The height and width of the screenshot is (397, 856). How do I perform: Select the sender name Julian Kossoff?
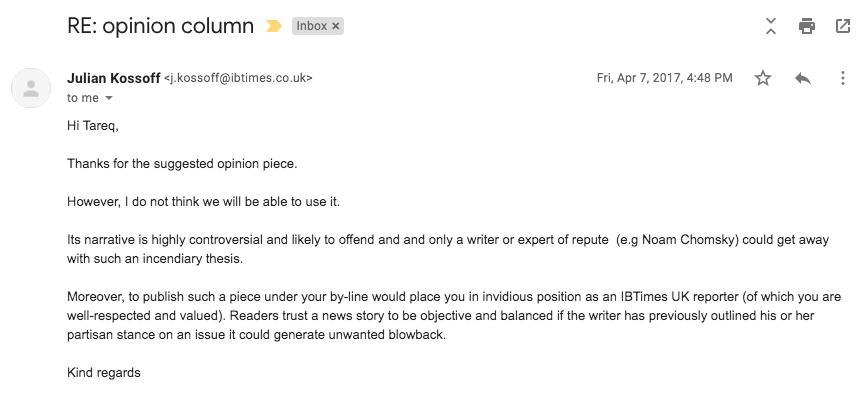coord(114,78)
